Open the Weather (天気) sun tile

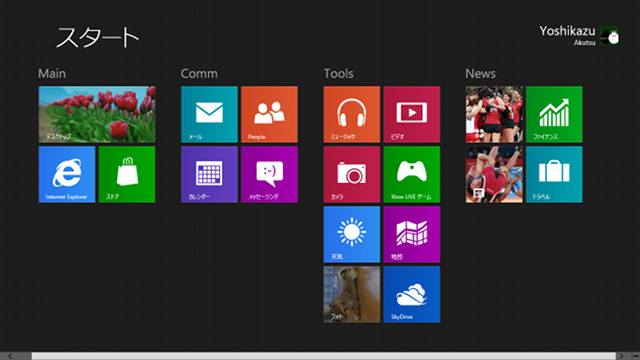pyautogui.click(x=352, y=234)
